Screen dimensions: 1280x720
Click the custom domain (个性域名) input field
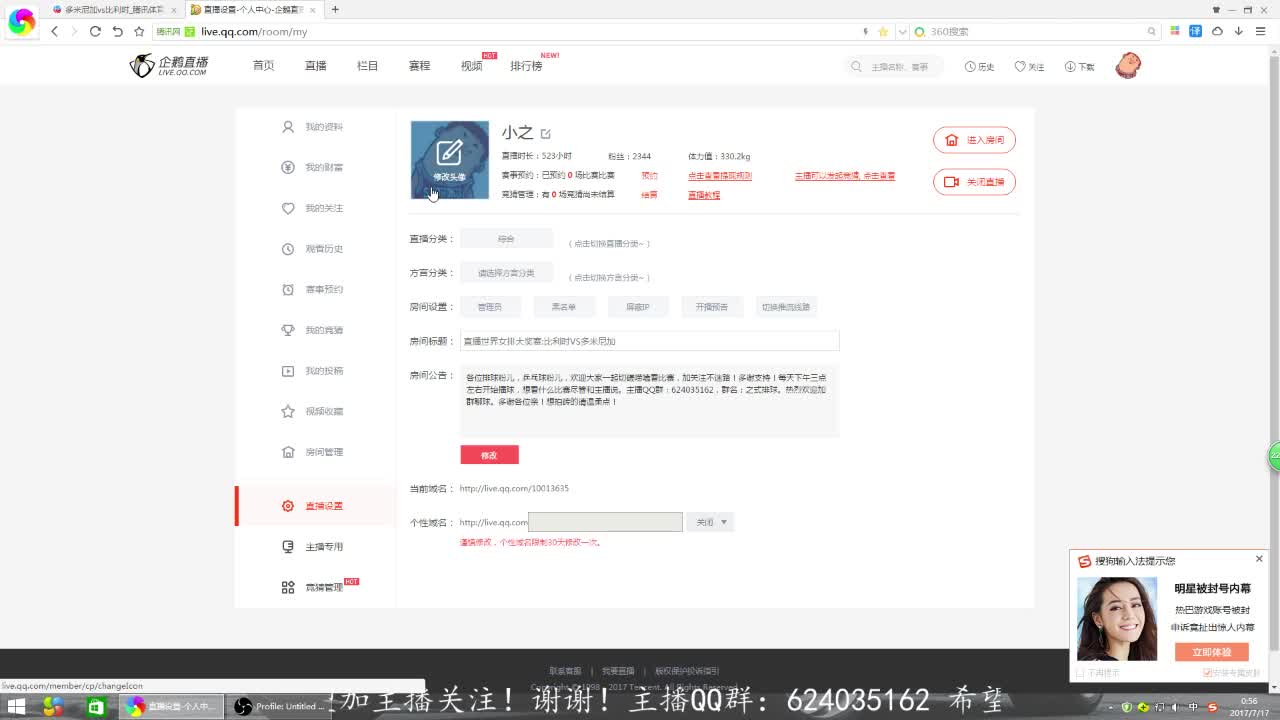(x=605, y=522)
